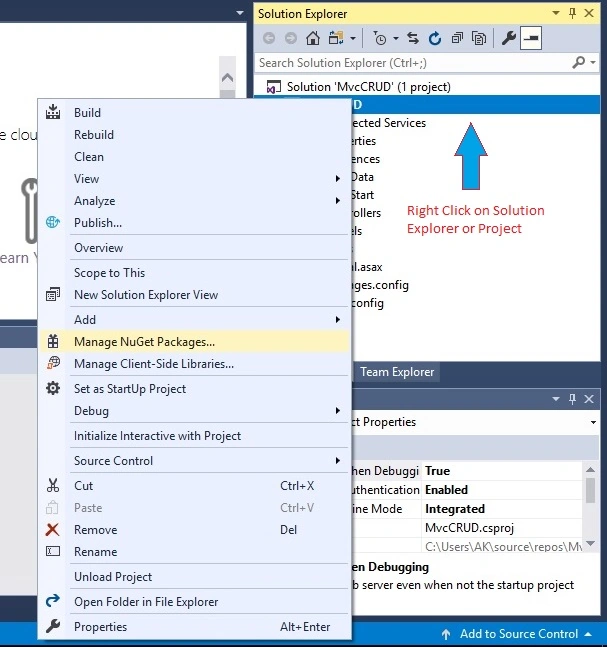This screenshot has height=647, width=607.
Task: Open the Solution Explorer window options dropdown
Action: [556, 13]
